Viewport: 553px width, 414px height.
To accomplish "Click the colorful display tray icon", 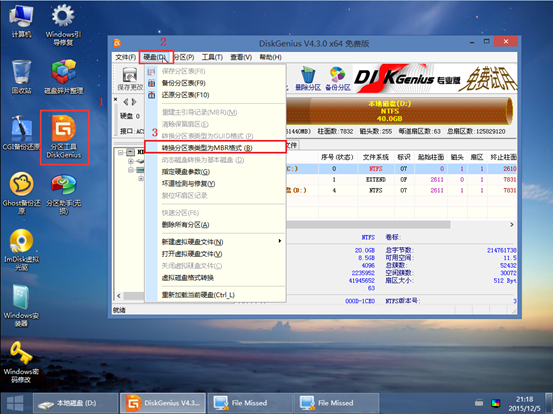I will (x=496, y=402).
